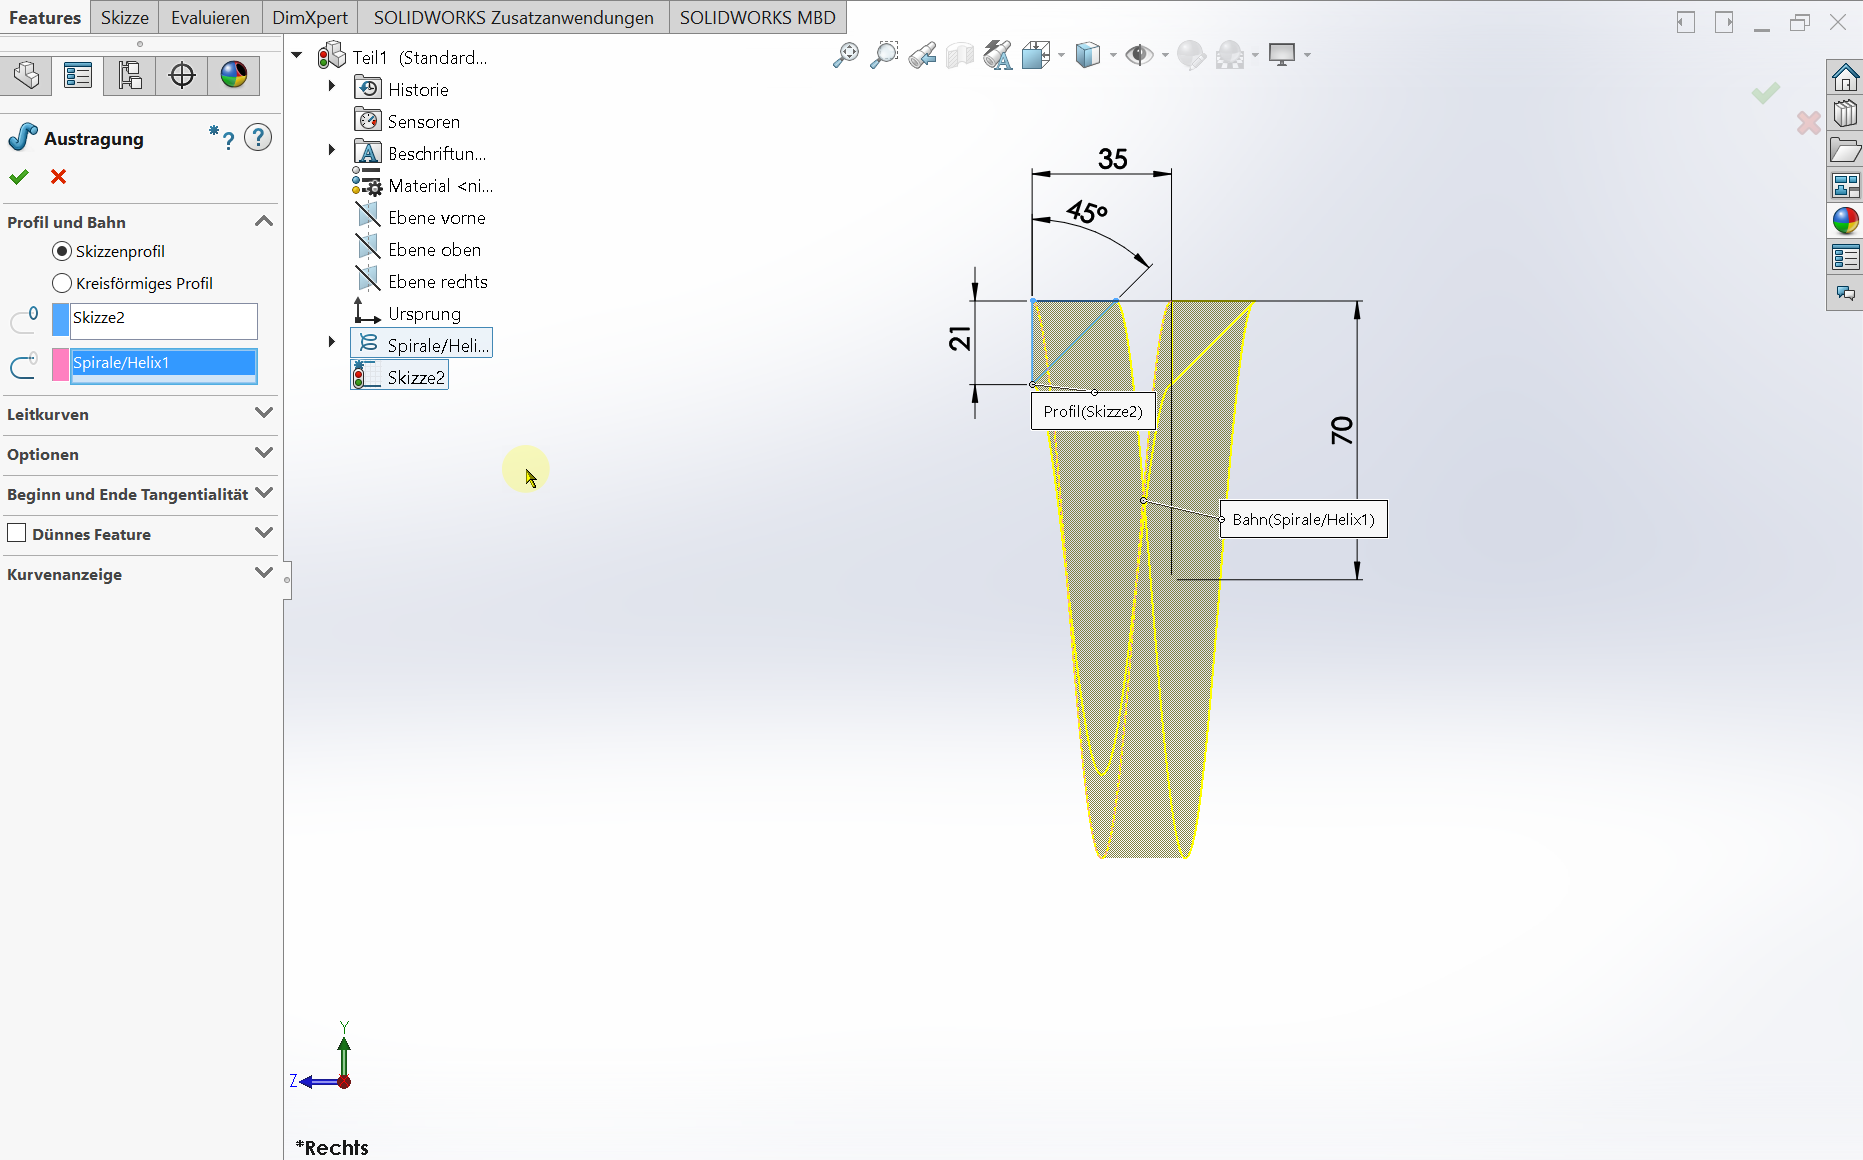Confirm Austragung with the green checkmark
Screen dimensions: 1863x1160
pyautogui.click(x=19, y=177)
